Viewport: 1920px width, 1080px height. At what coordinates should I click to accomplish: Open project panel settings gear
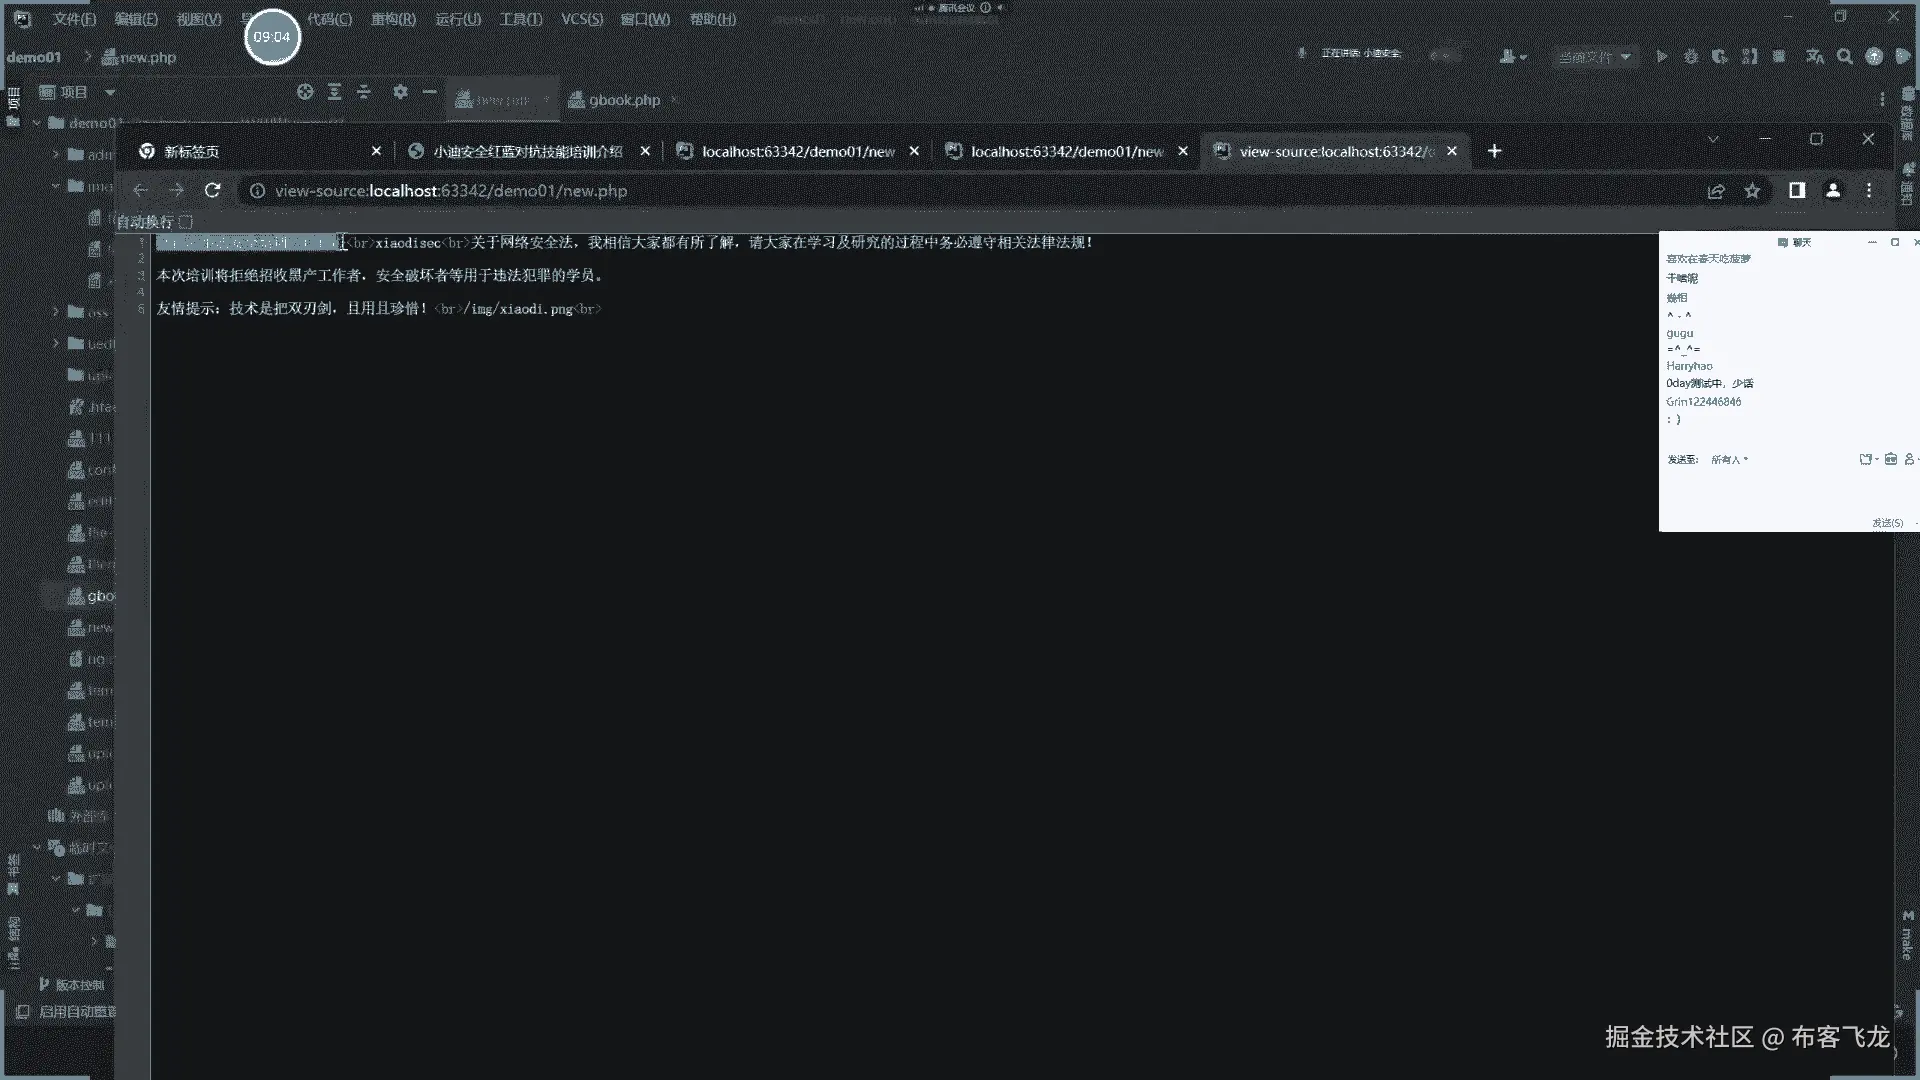coord(400,91)
